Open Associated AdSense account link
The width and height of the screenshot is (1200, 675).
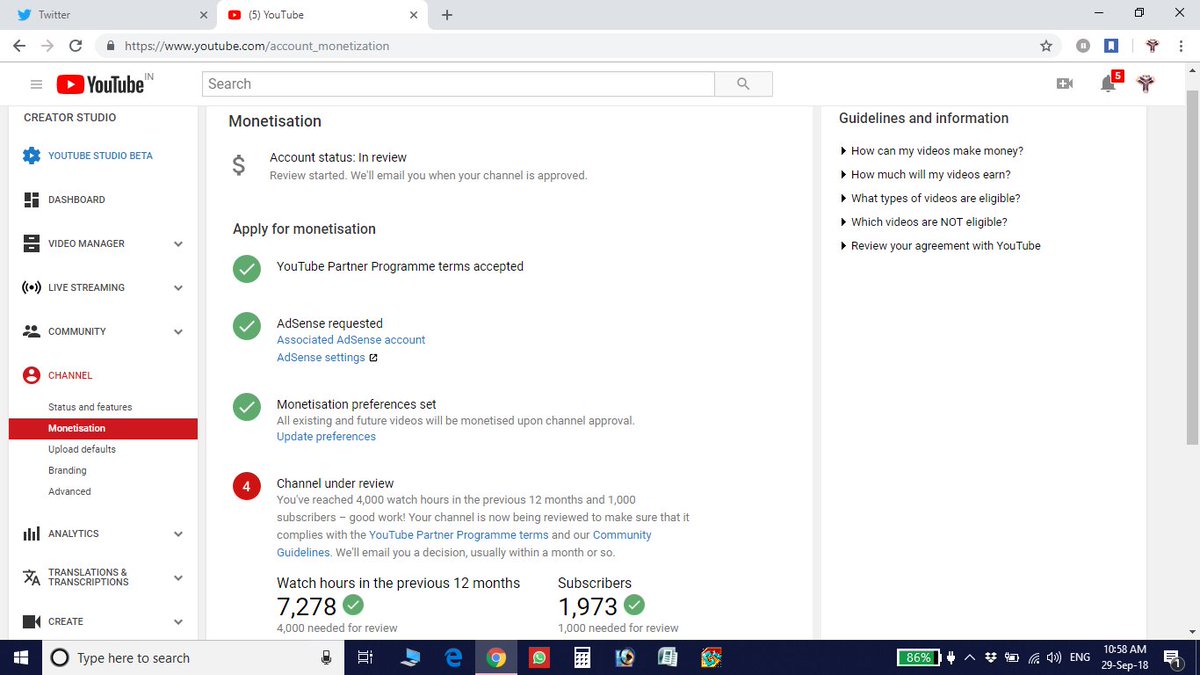(x=351, y=340)
